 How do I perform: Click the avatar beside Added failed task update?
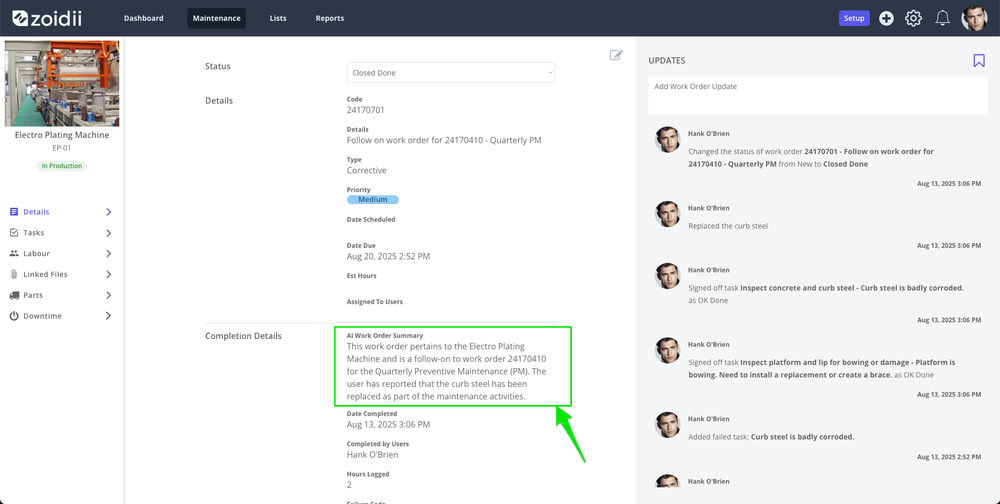point(668,425)
